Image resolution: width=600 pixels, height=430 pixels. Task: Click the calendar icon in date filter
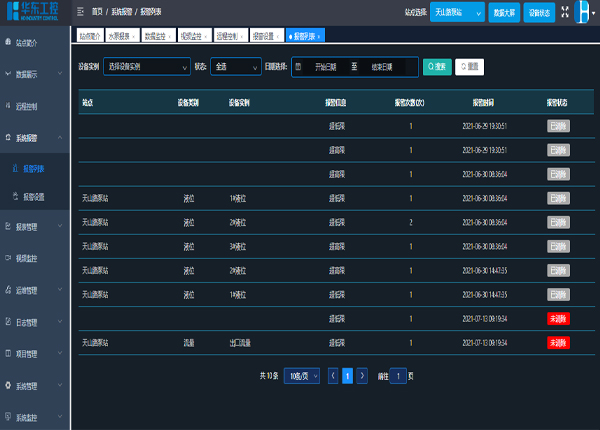click(298, 67)
